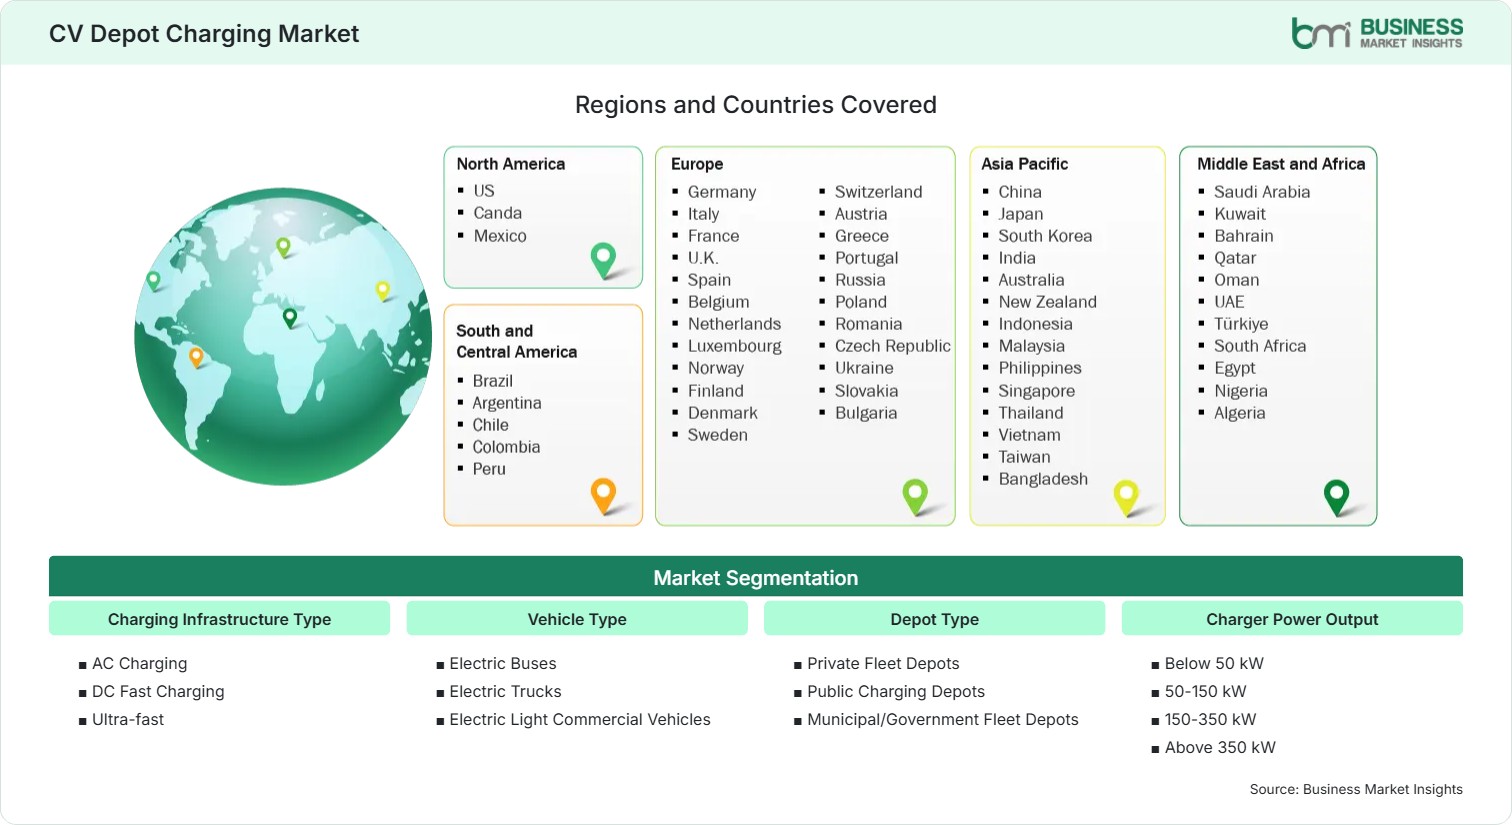Click the U.K. entry

tap(703, 258)
